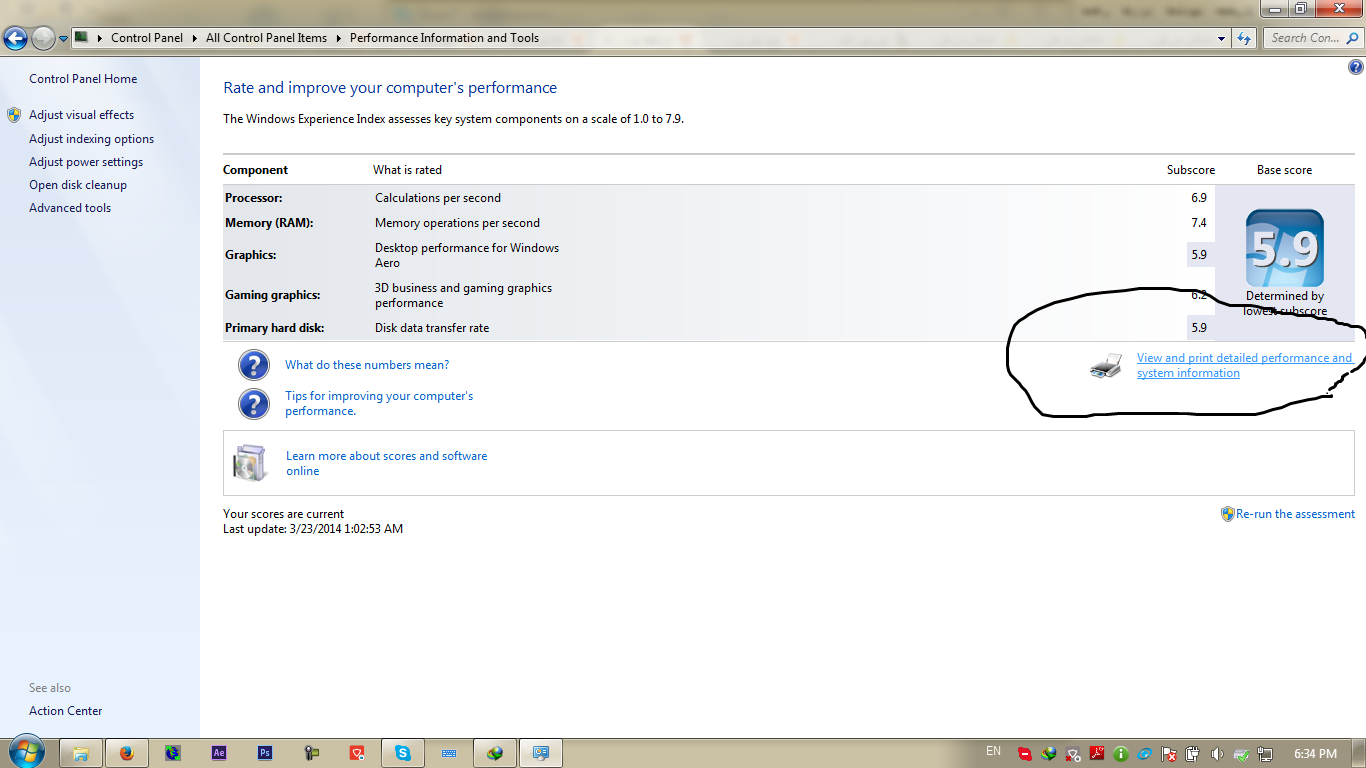The height and width of the screenshot is (768, 1366).
Task: Click the red shield app in taskbar
Action: tap(357, 753)
